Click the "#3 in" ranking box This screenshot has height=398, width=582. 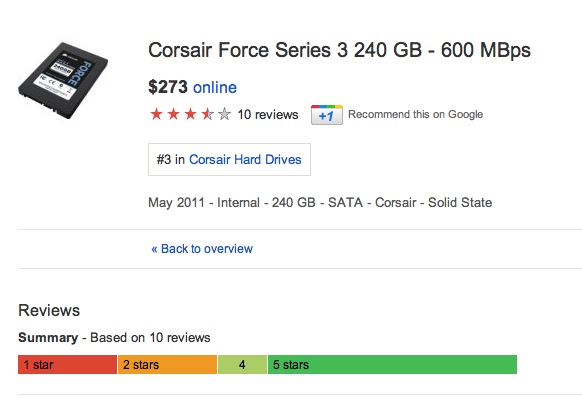coord(229,159)
